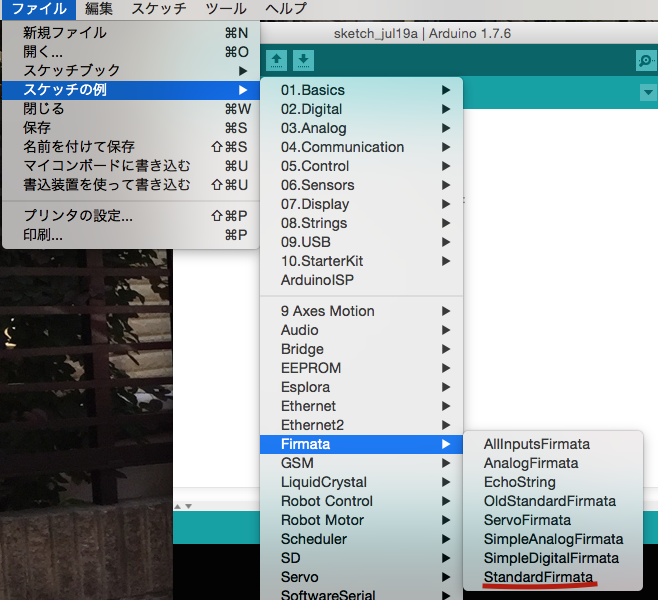Screen dimensions: 658x600
Task: Expand the 03.Analog examples submenu
Action: (361, 128)
